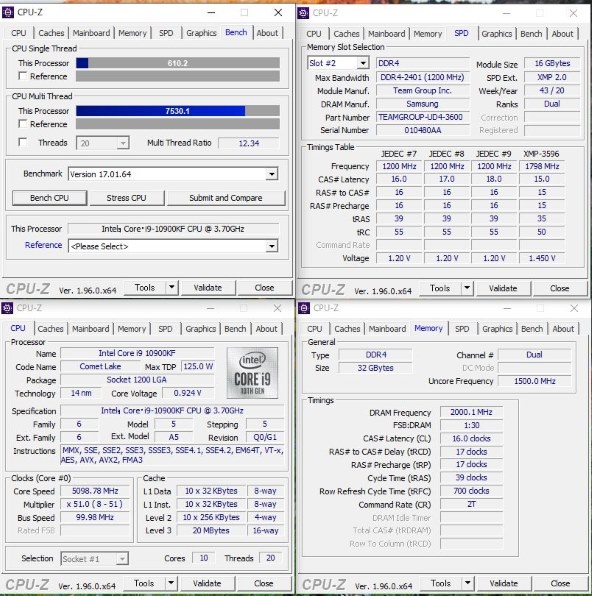Screen dimensions: 592x596
Task: Click the DRAM Manuf. Samsung value
Action: (422, 104)
